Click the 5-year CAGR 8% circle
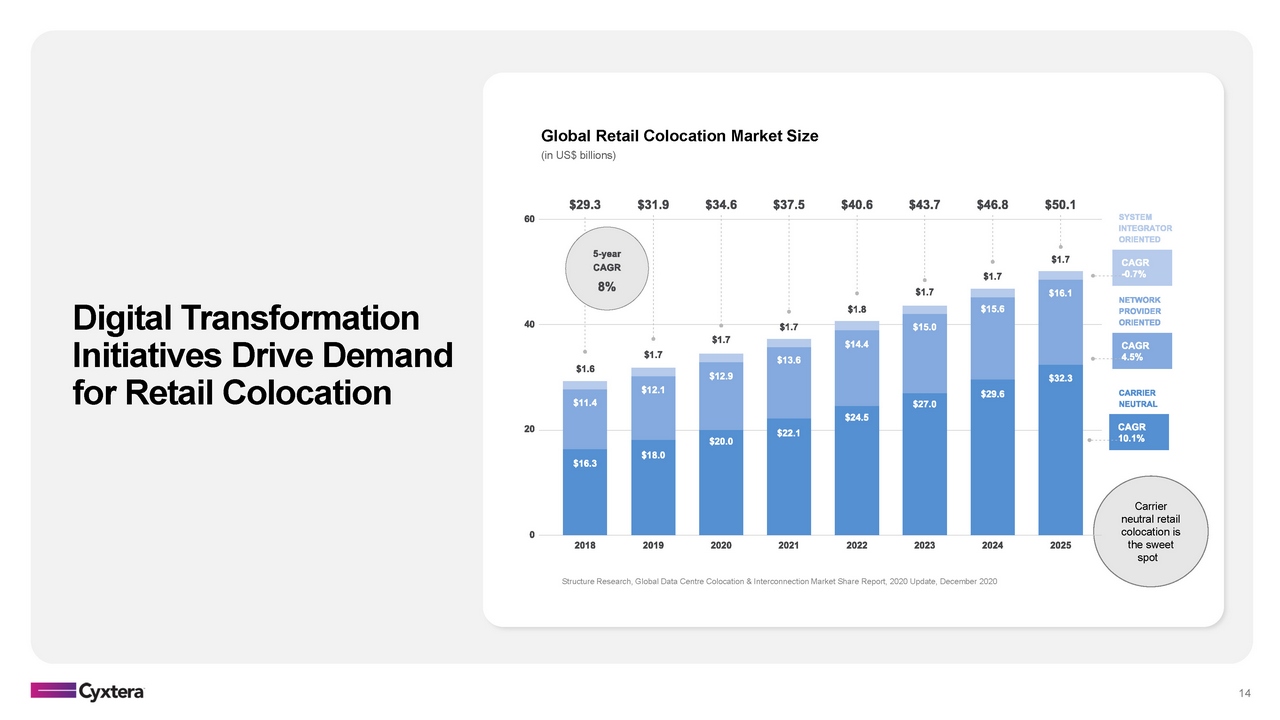Viewport: 1280px width, 720px height. coord(607,270)
